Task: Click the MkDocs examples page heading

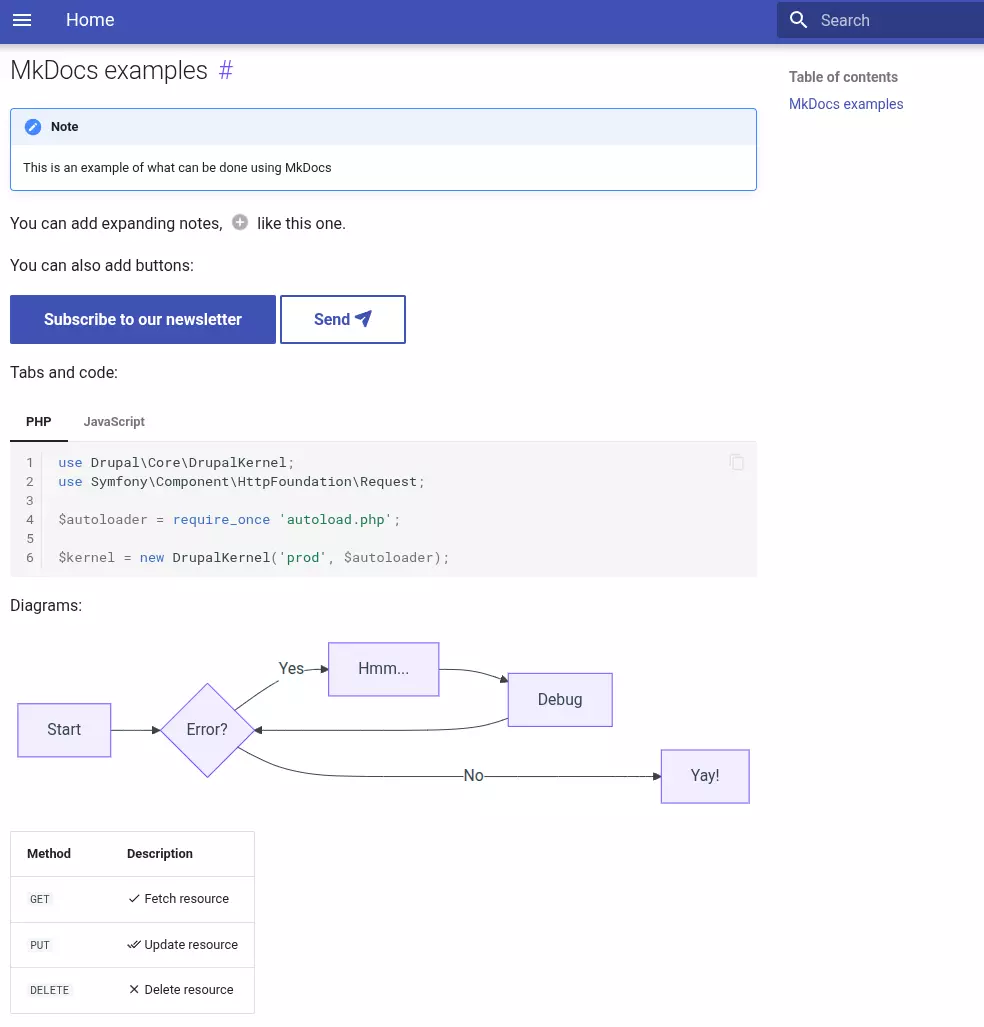Action: [109, 70]
